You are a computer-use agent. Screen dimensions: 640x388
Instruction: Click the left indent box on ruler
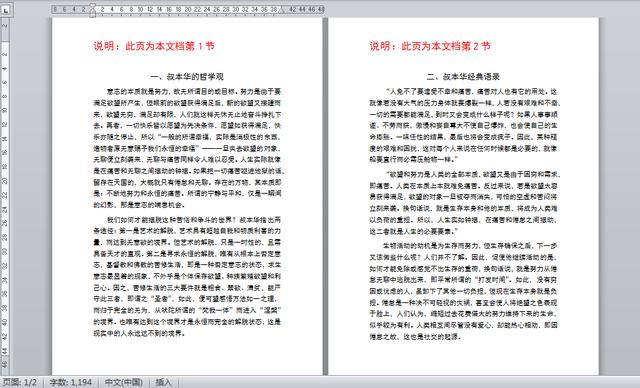coord(93,16)
